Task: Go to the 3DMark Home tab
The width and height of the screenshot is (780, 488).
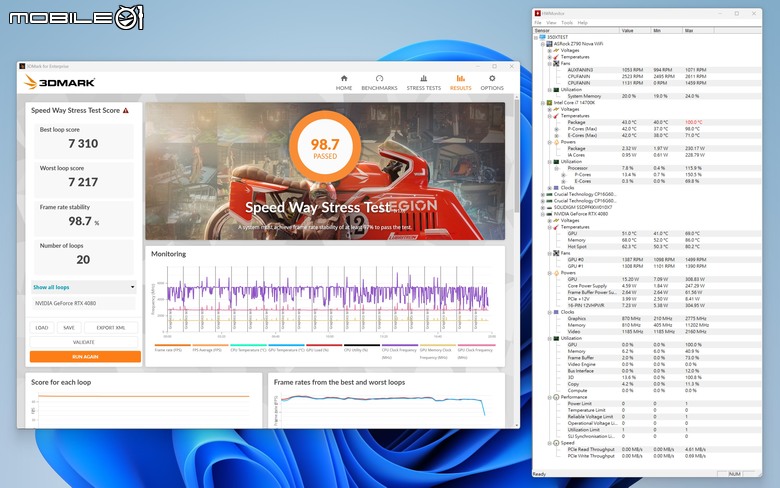Action: click(344, 83)
